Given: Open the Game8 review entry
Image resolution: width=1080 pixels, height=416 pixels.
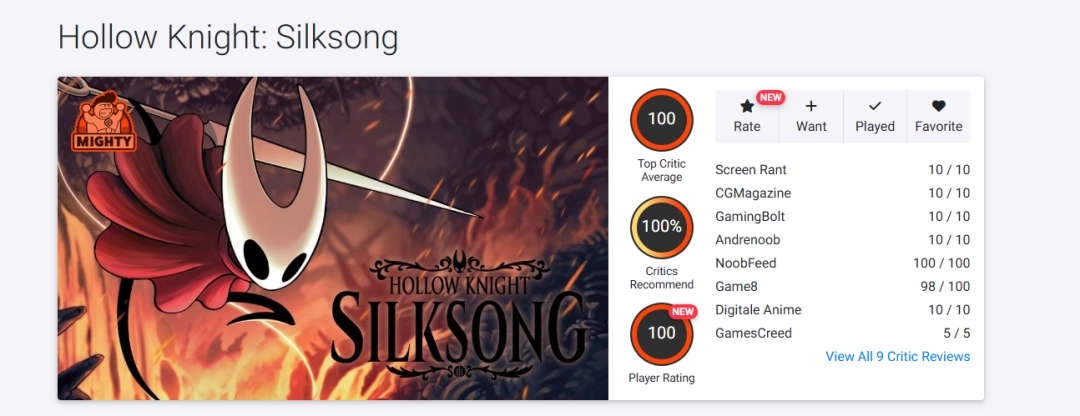Looking at the screenshot, I should 737,287.
